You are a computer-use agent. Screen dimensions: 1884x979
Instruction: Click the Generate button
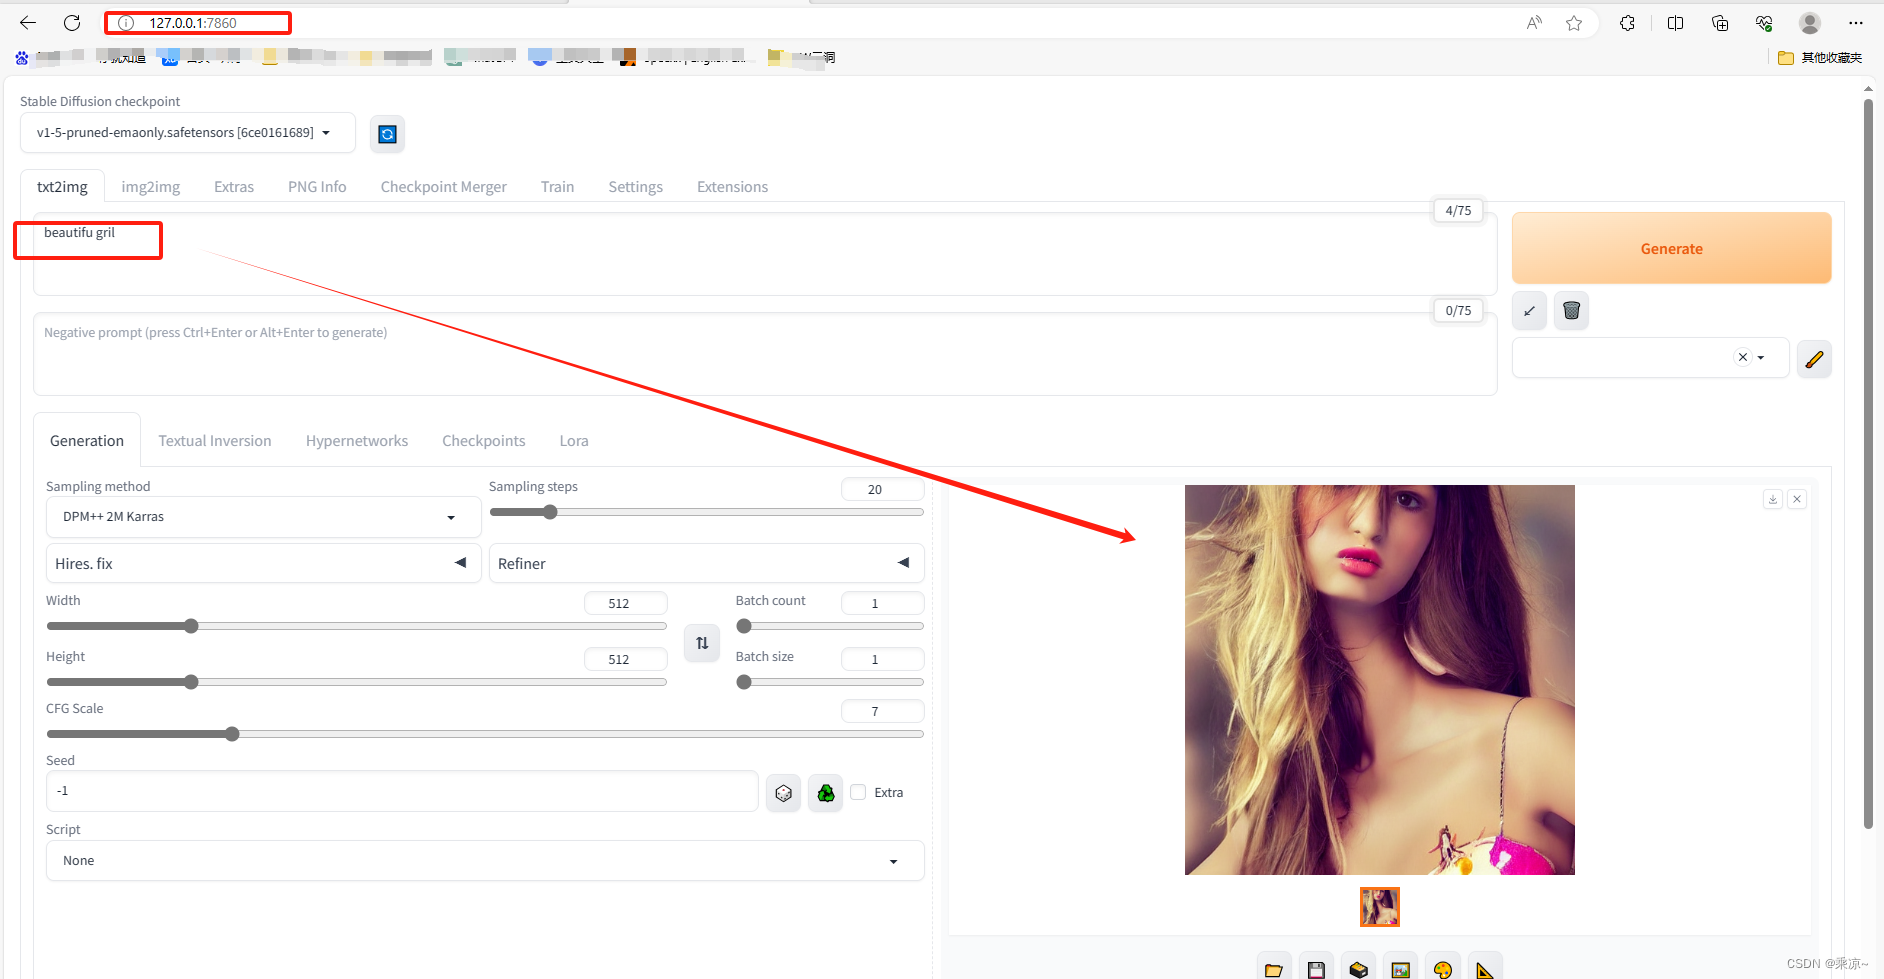(1671, 248)
